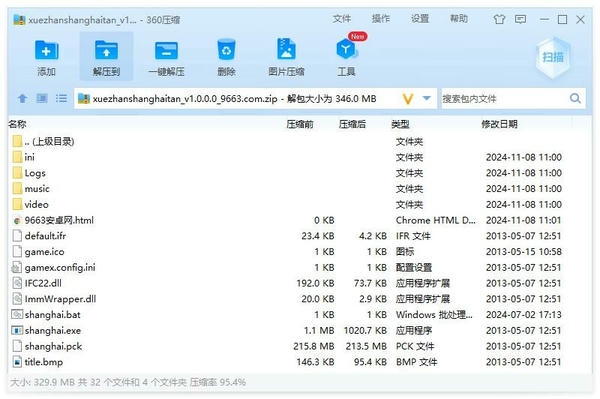Select the music folder
The width and height of the screenshot is (600, 399).
point(300,189)
